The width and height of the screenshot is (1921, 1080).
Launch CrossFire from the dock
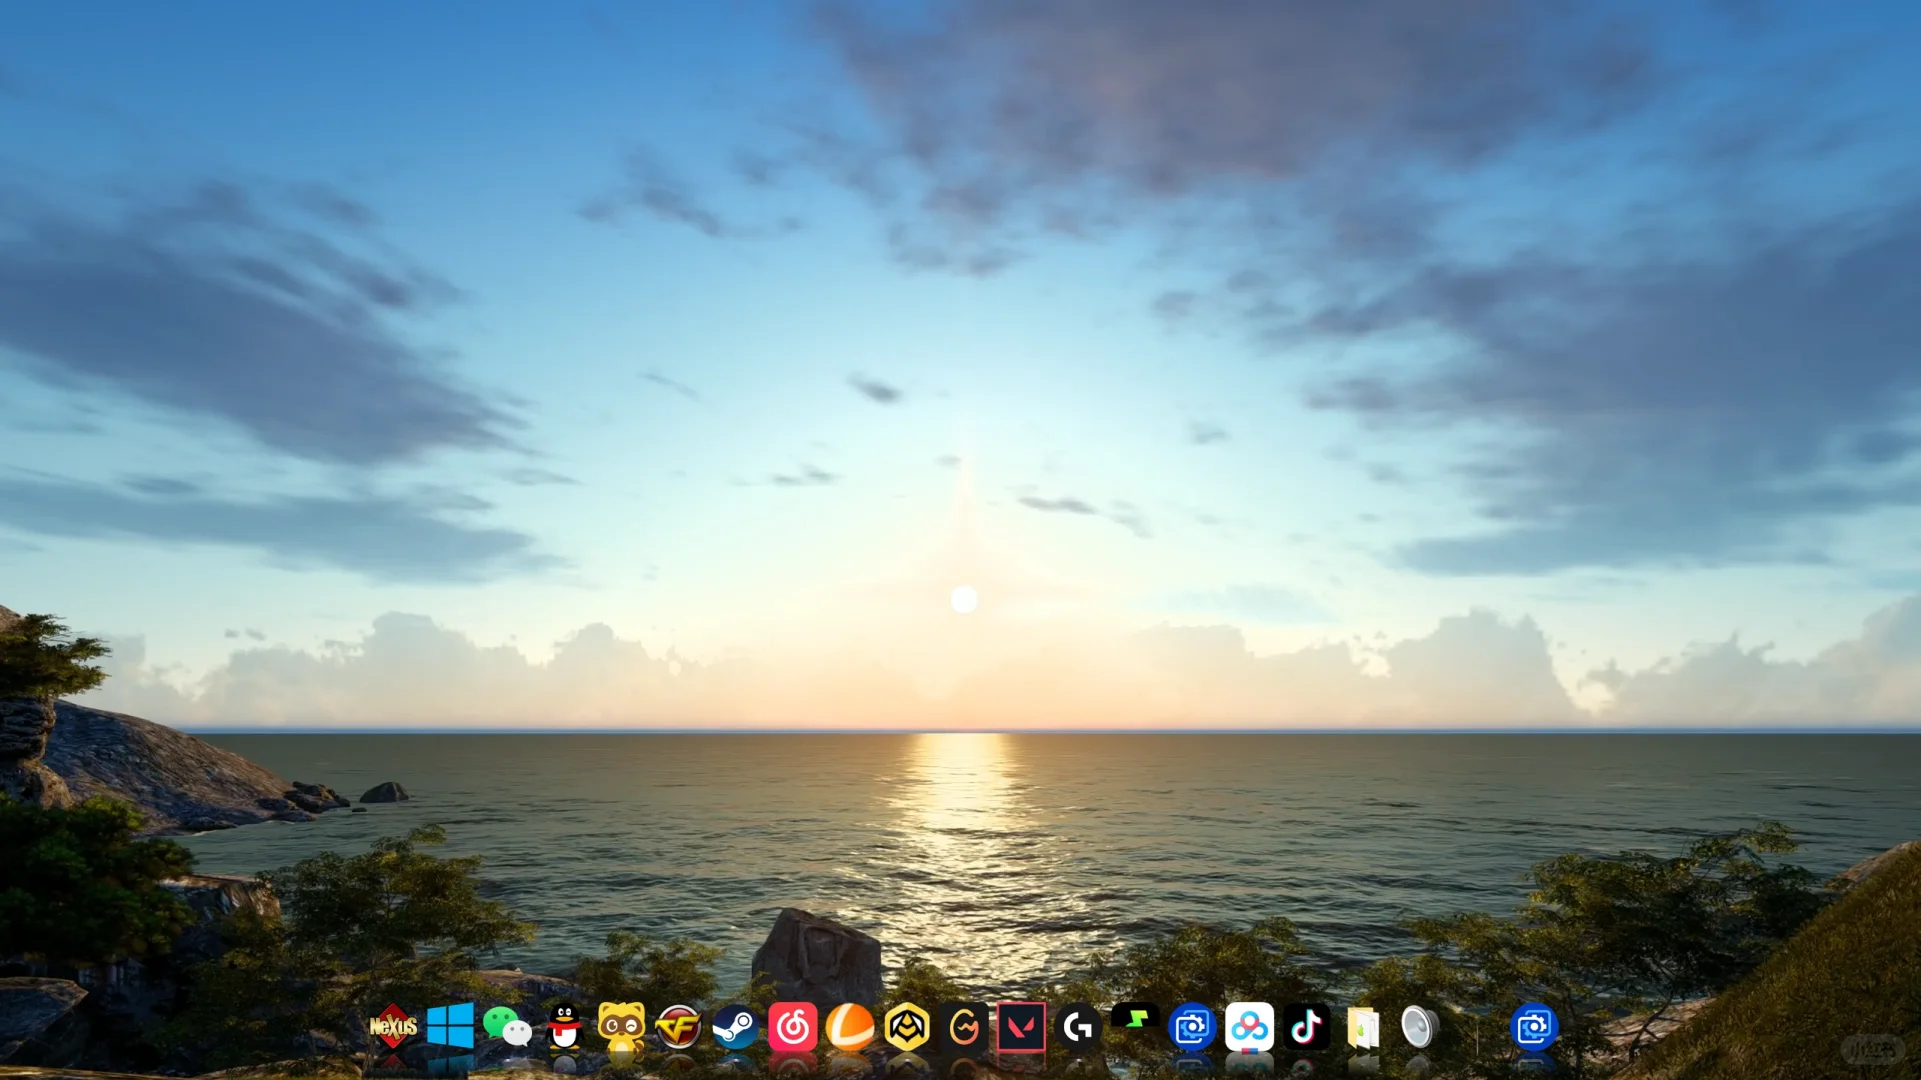pyautogui.click(x=678, y=1026)
